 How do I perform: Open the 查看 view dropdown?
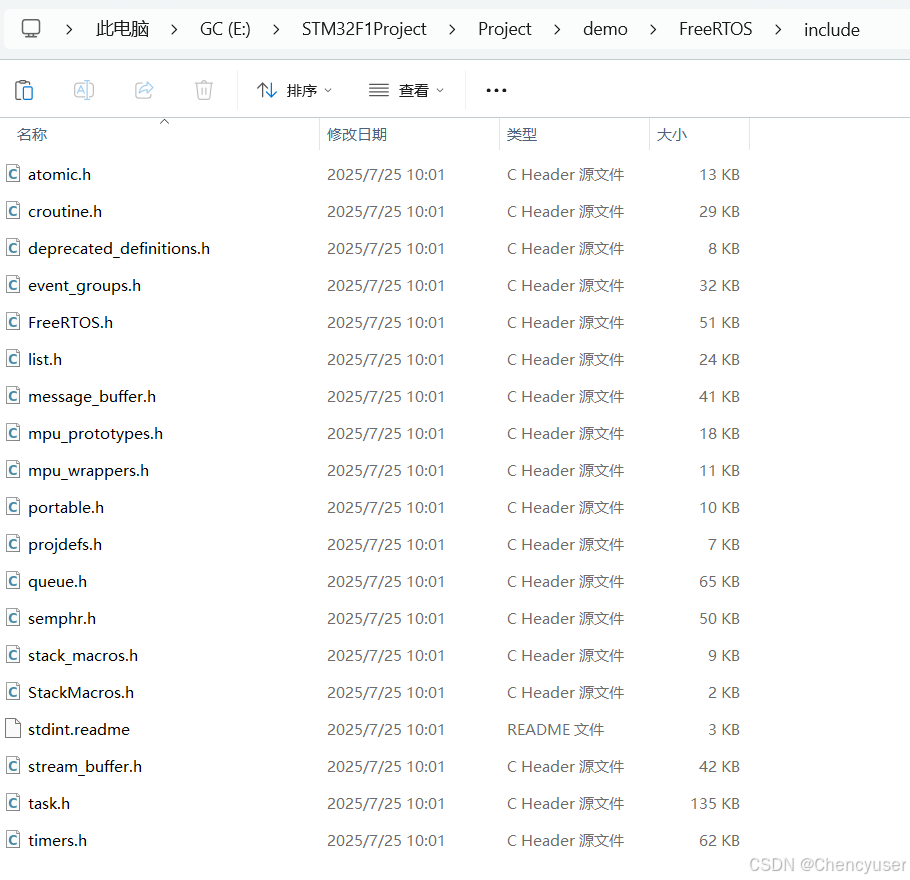click(x=406, y=90)
